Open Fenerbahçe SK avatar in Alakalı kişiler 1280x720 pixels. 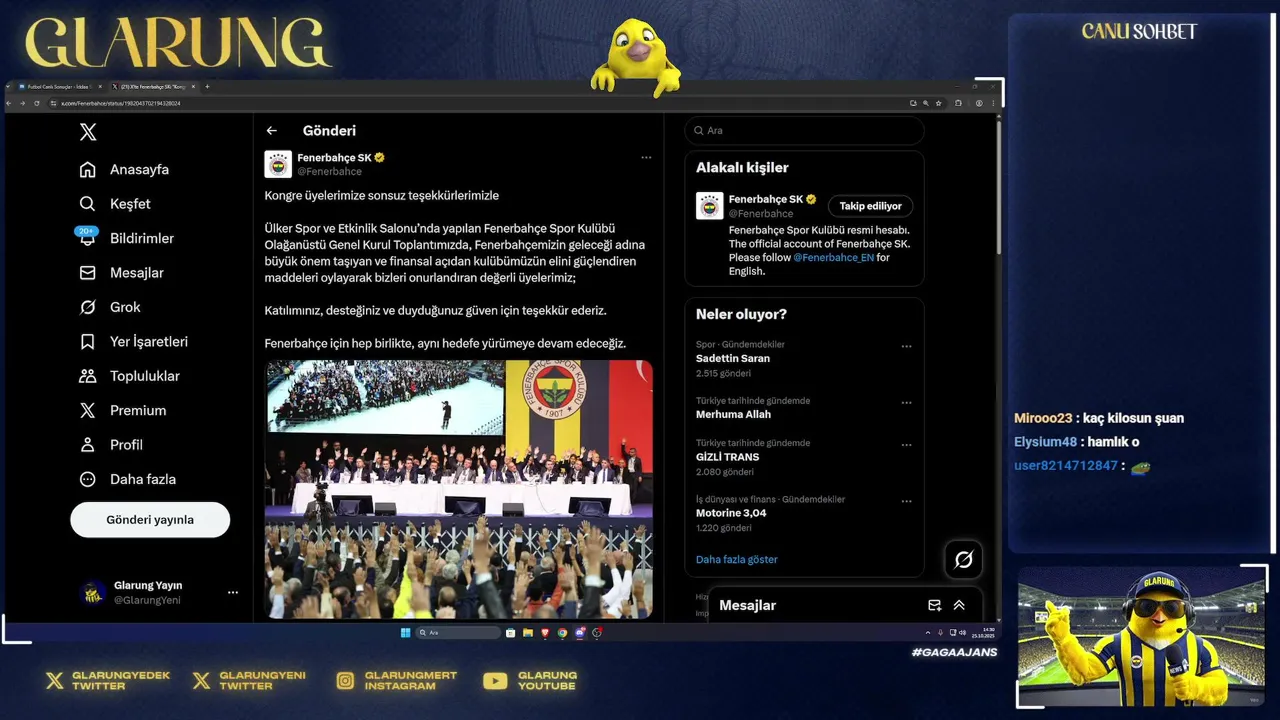[x=710, y=206]
